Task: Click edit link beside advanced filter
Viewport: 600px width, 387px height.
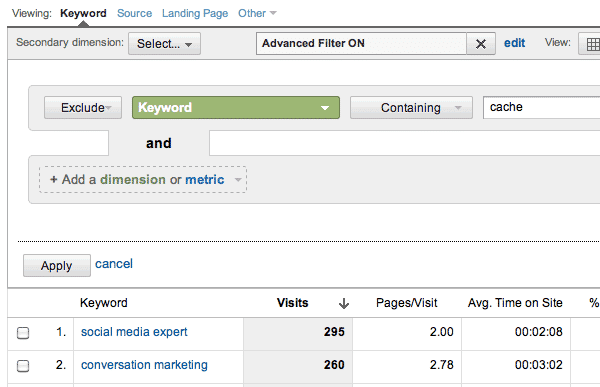Action: 514,43
